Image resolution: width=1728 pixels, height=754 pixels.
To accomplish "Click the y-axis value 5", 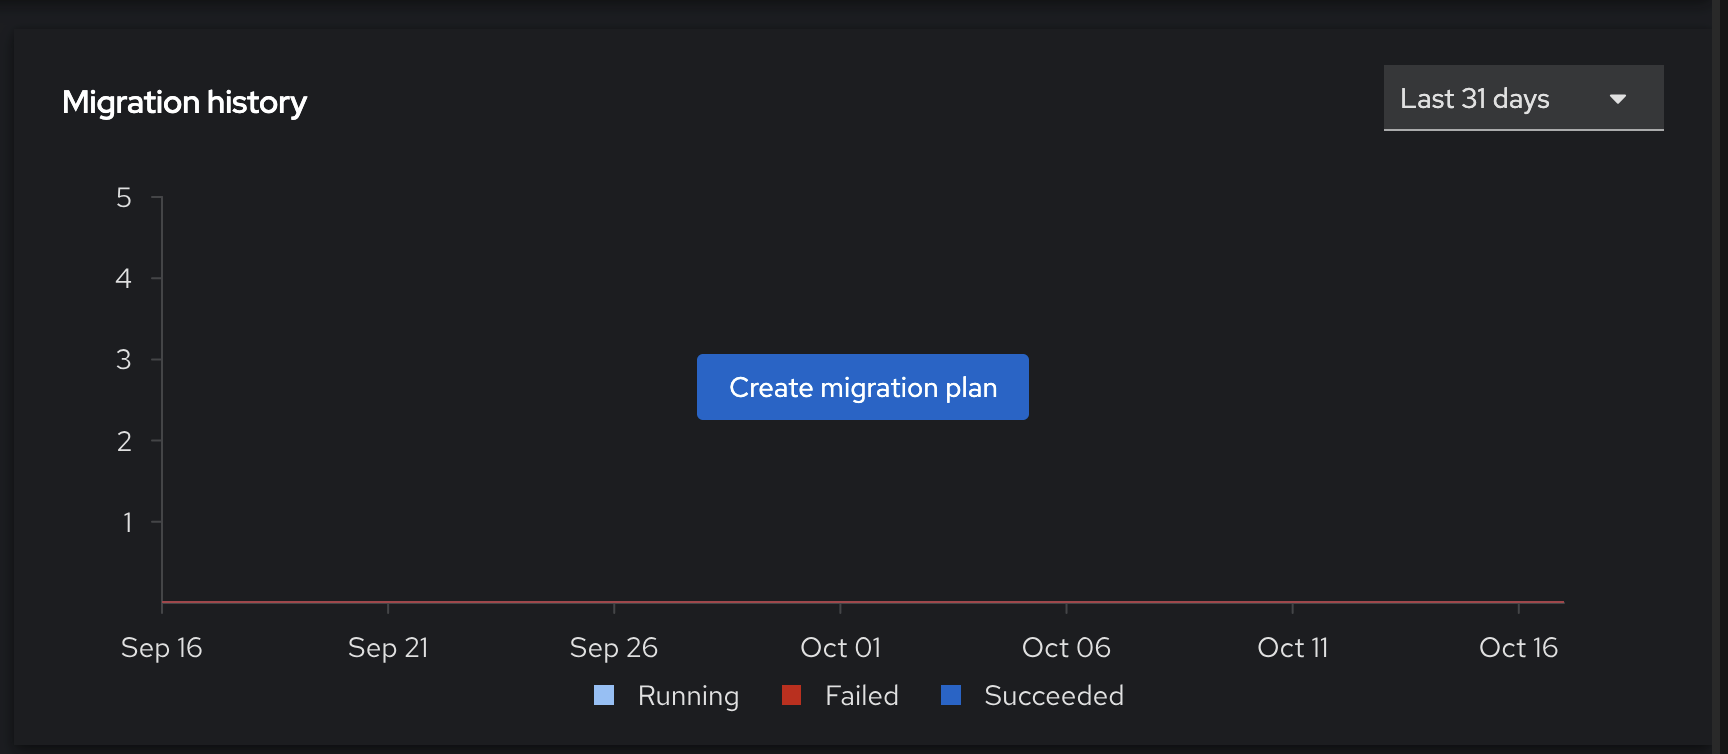I will pos(124,198).
